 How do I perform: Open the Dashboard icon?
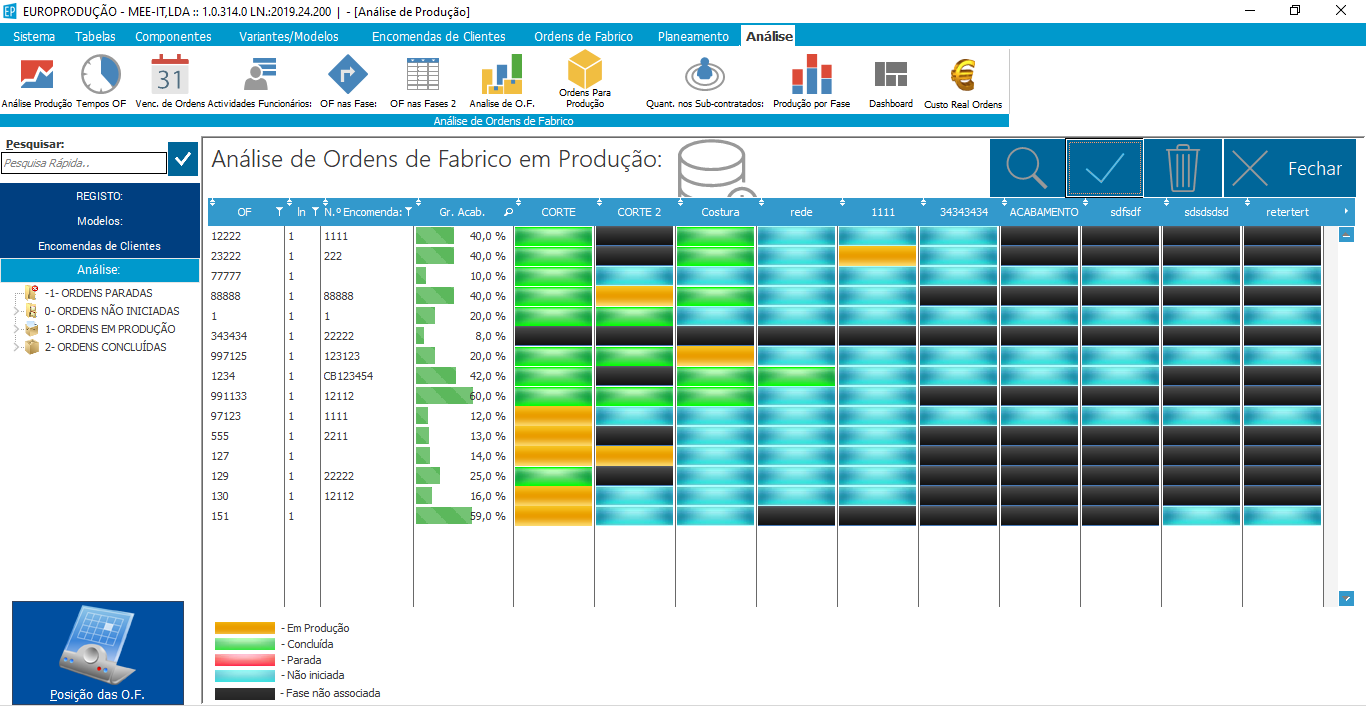890,75
